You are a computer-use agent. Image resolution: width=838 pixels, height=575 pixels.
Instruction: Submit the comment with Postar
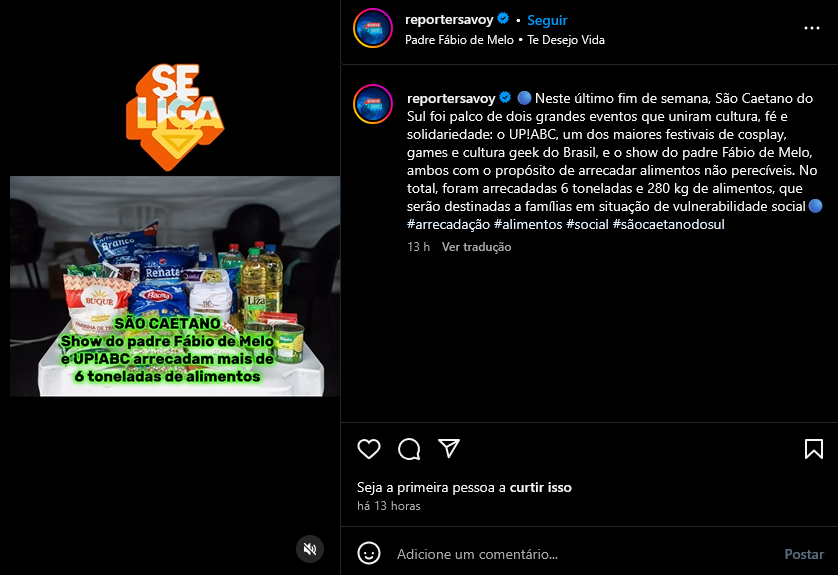pyautogui.click(x=804, y=554)
